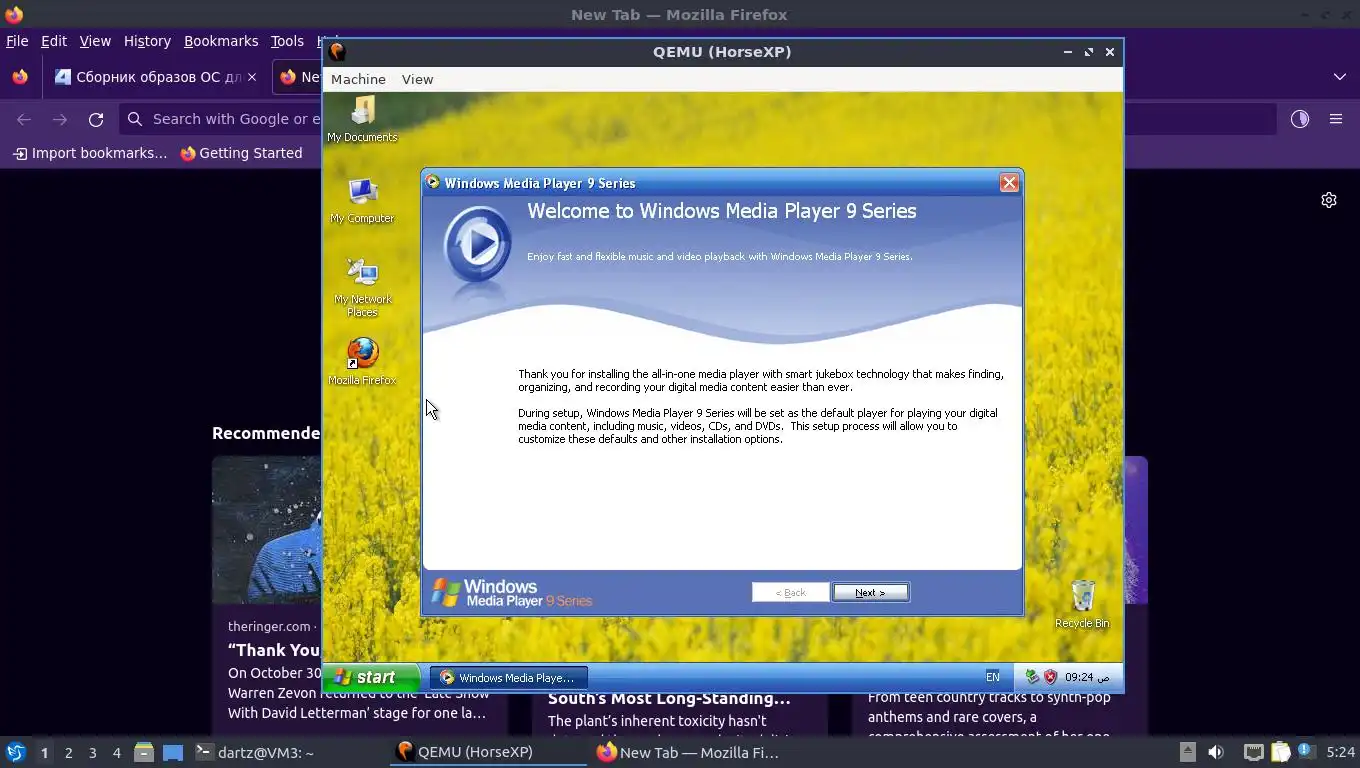Screen dimensions: 1360x768
Task: Open the "Thank You" article headline
Action: tap(274, 650)
